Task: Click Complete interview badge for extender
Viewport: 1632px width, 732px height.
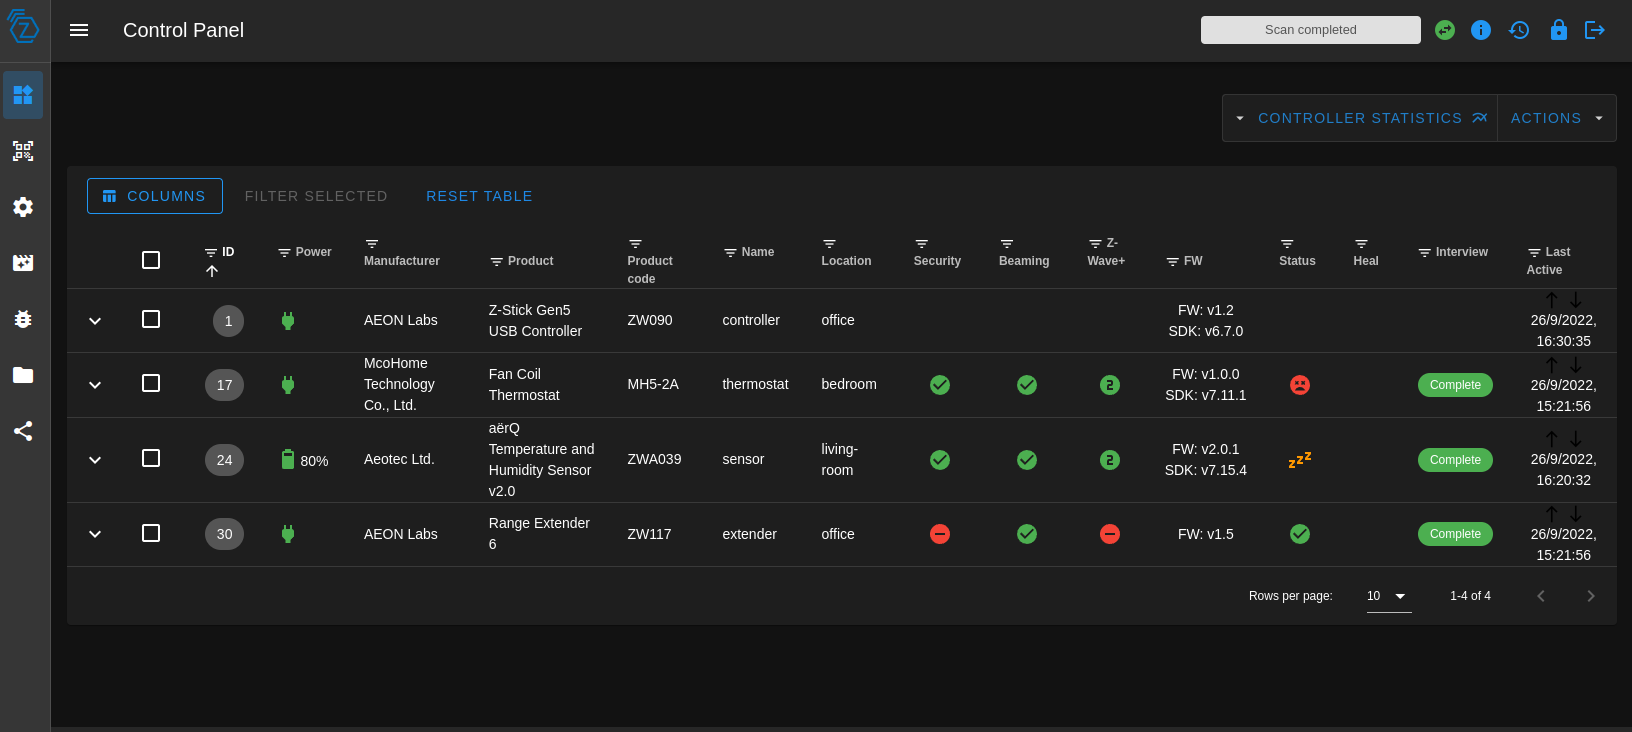Action: 1455,534
